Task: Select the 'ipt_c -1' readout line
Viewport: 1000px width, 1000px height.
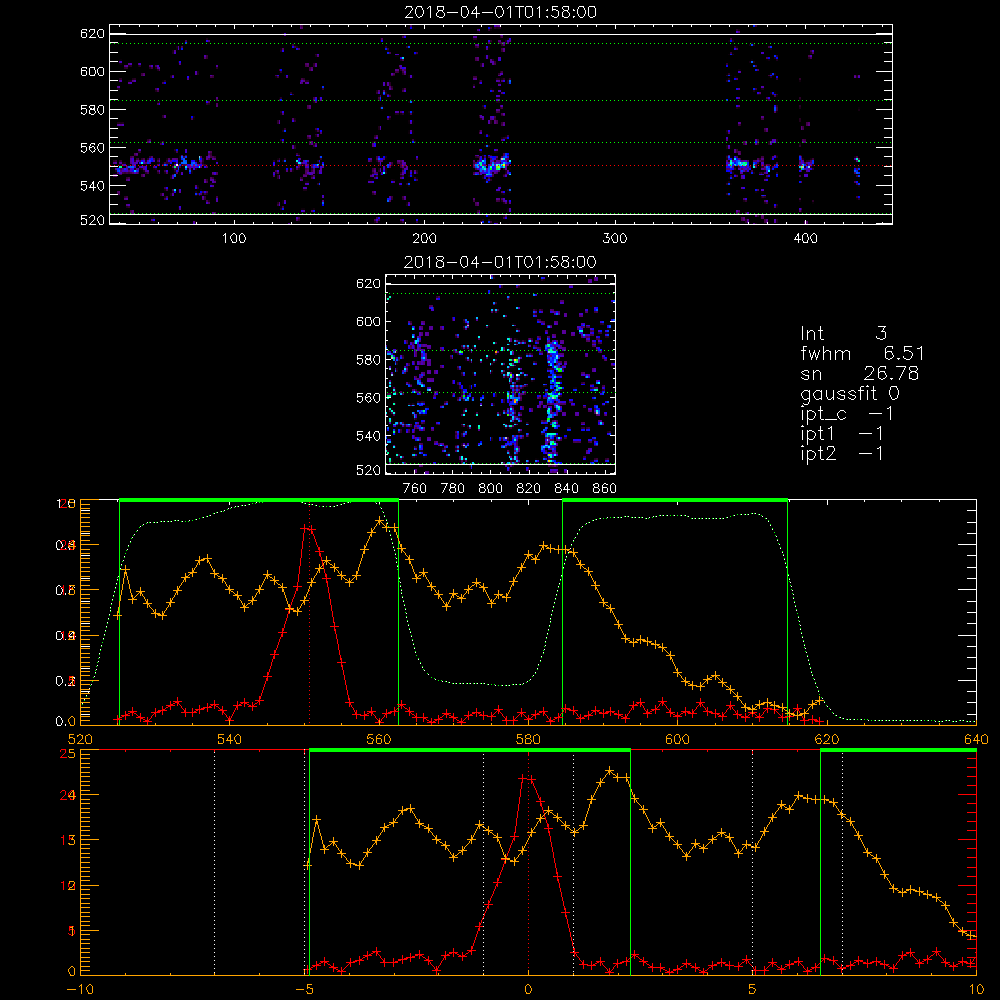Action: coord(847,414)
